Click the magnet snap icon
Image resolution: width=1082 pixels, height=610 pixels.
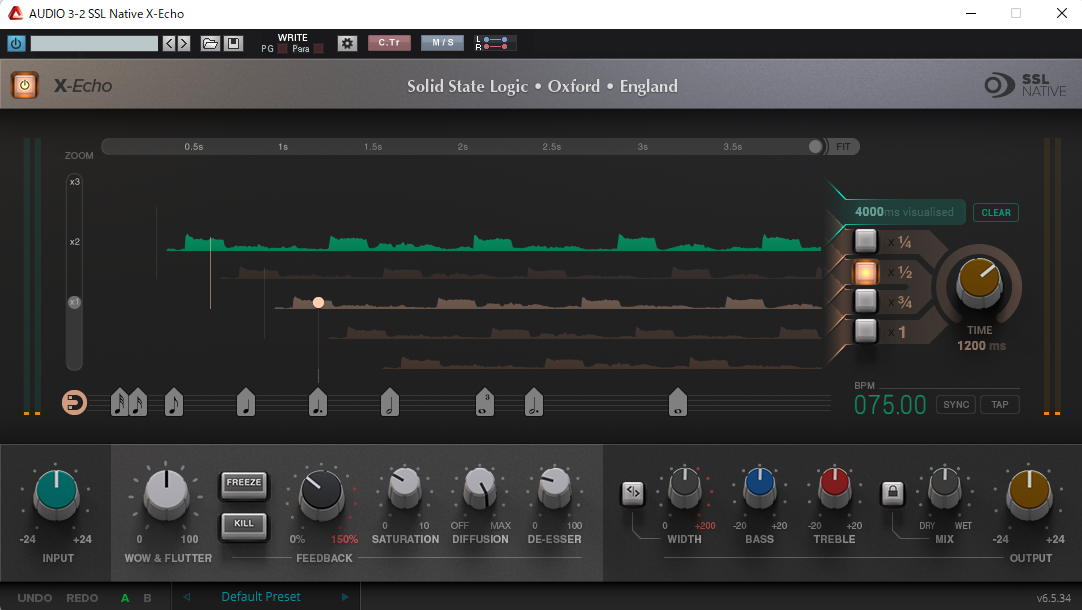coord(74,402)
